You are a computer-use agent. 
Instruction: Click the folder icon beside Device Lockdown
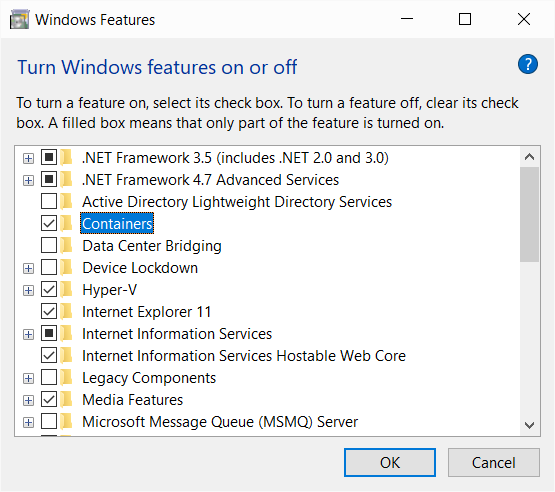coord(66,268)
